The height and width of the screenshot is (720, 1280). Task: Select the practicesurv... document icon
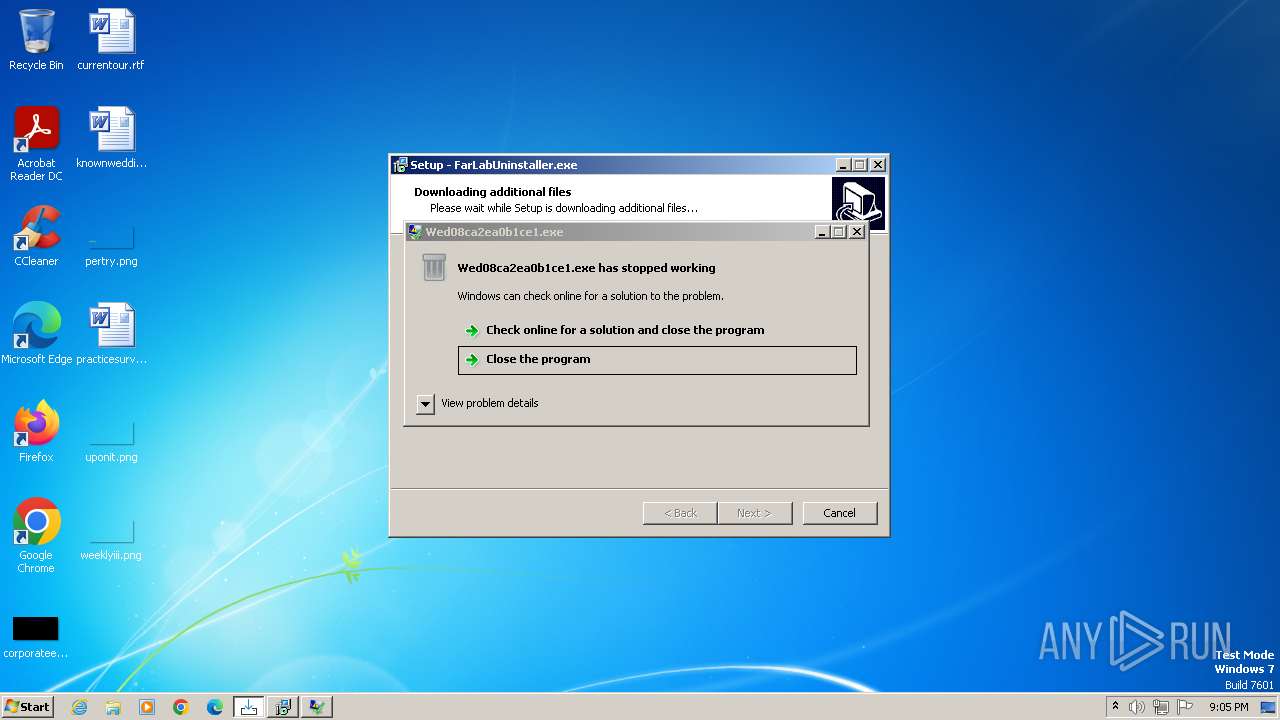click(111, 333)
